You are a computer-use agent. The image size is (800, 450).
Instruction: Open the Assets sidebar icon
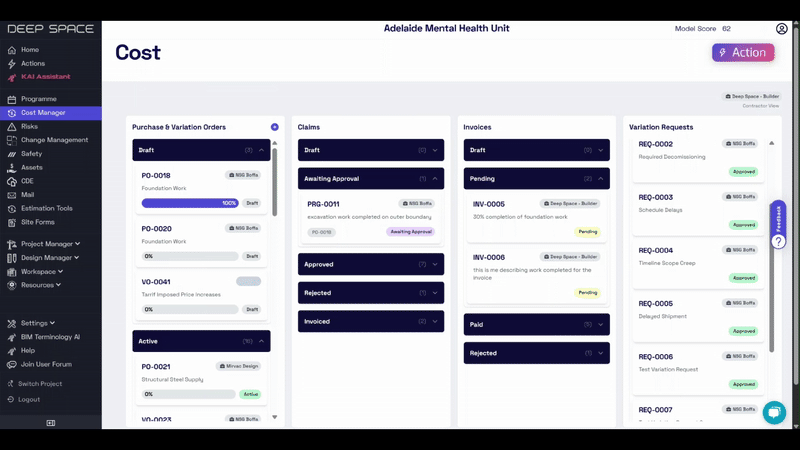pos(12,168)
